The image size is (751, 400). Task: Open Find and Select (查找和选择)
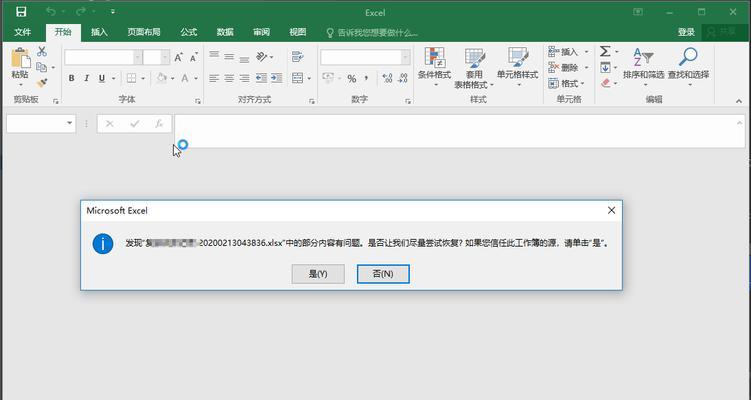pyautogui.click(x=688, y=67)
